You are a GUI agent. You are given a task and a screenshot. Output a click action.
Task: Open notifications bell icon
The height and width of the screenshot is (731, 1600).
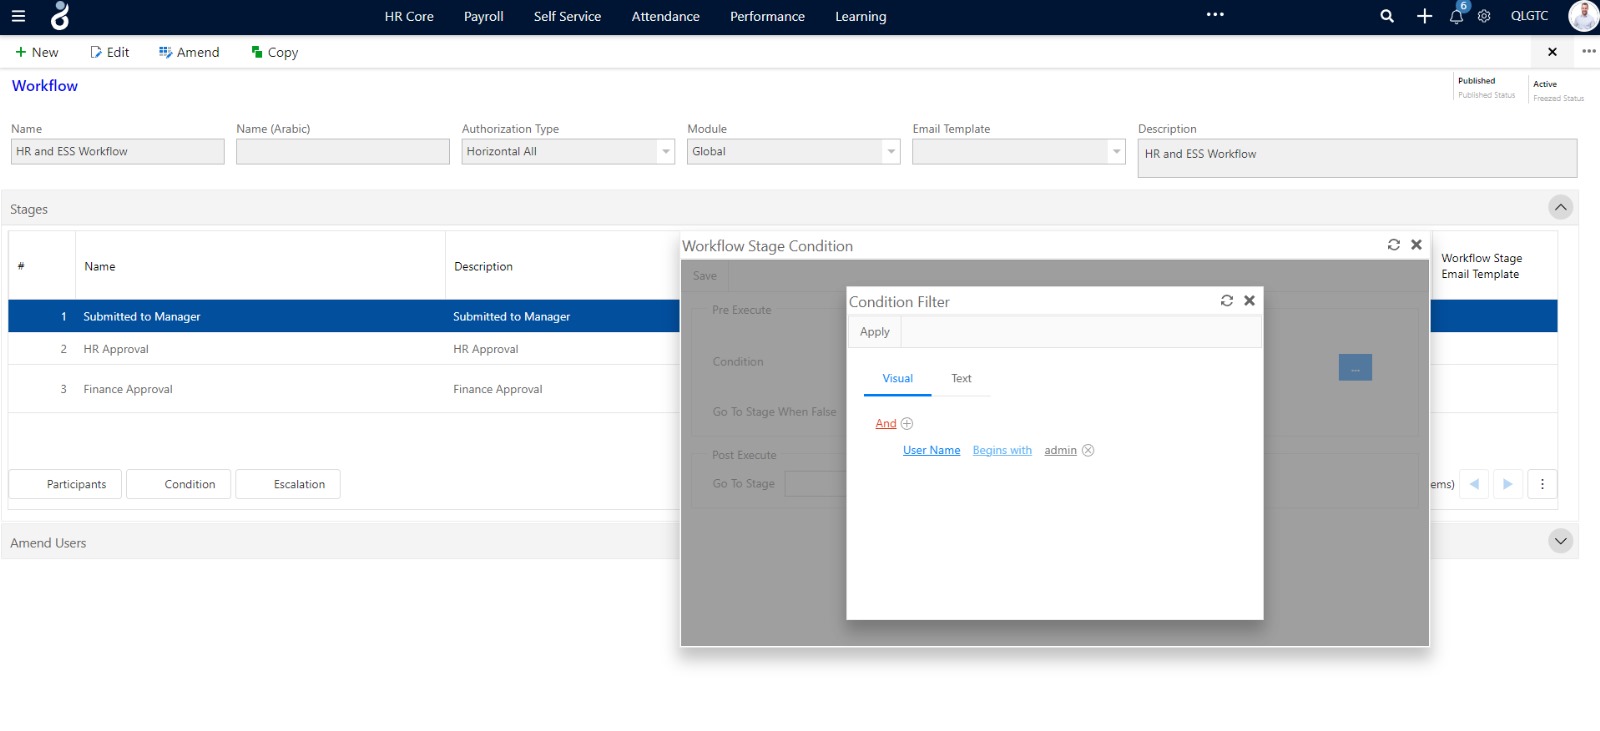click(x=1456, y=17)
